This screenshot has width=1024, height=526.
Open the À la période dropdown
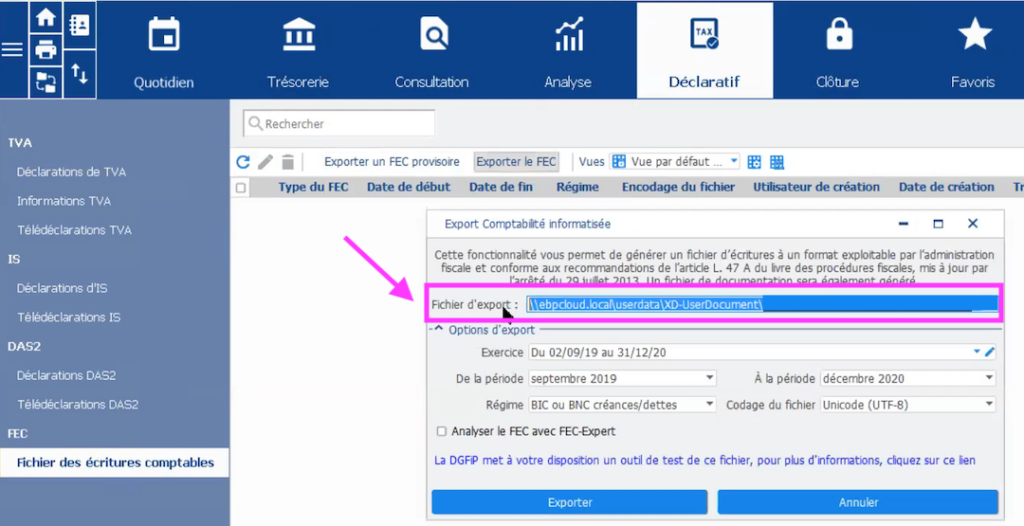pos(908,378)
